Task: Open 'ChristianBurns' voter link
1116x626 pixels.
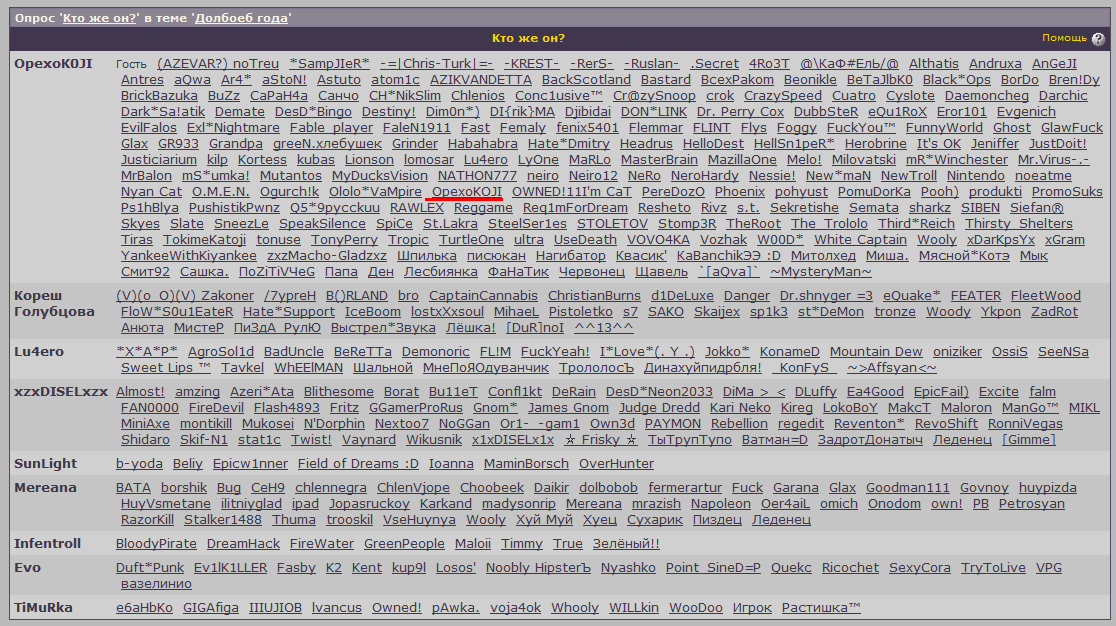Action: [594, 295]
